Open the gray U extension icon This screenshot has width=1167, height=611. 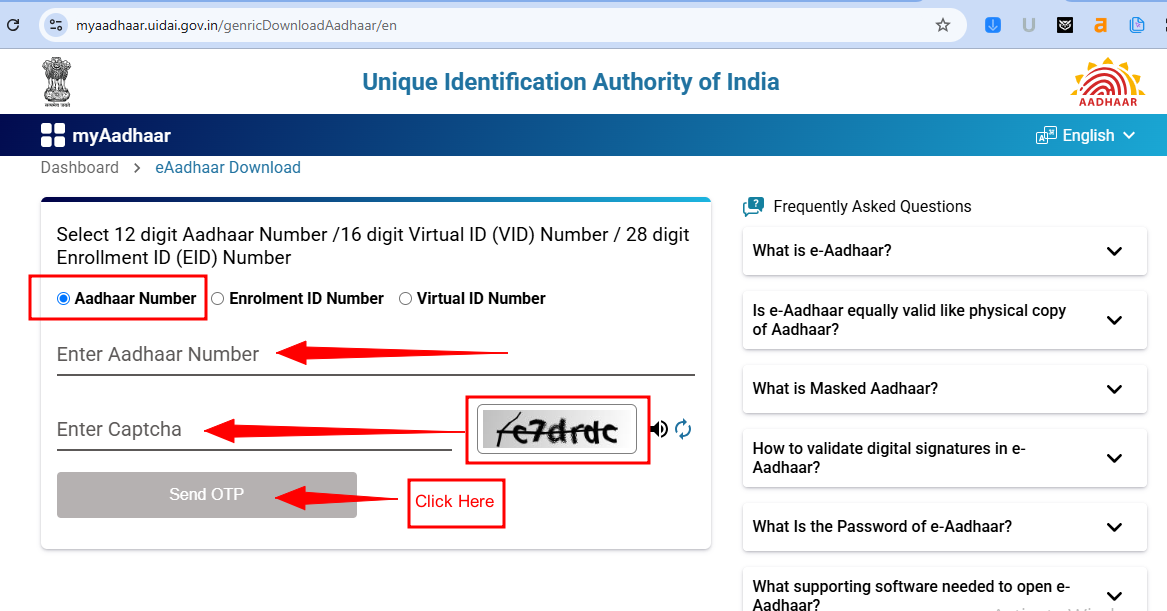(x=1029, y=25)
